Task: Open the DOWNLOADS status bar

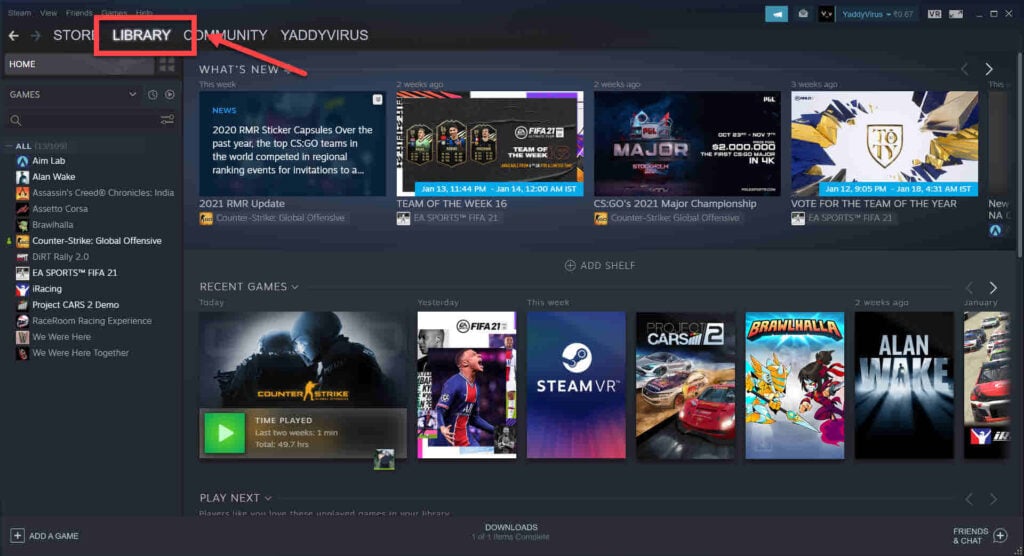Action: coord(511,532)
